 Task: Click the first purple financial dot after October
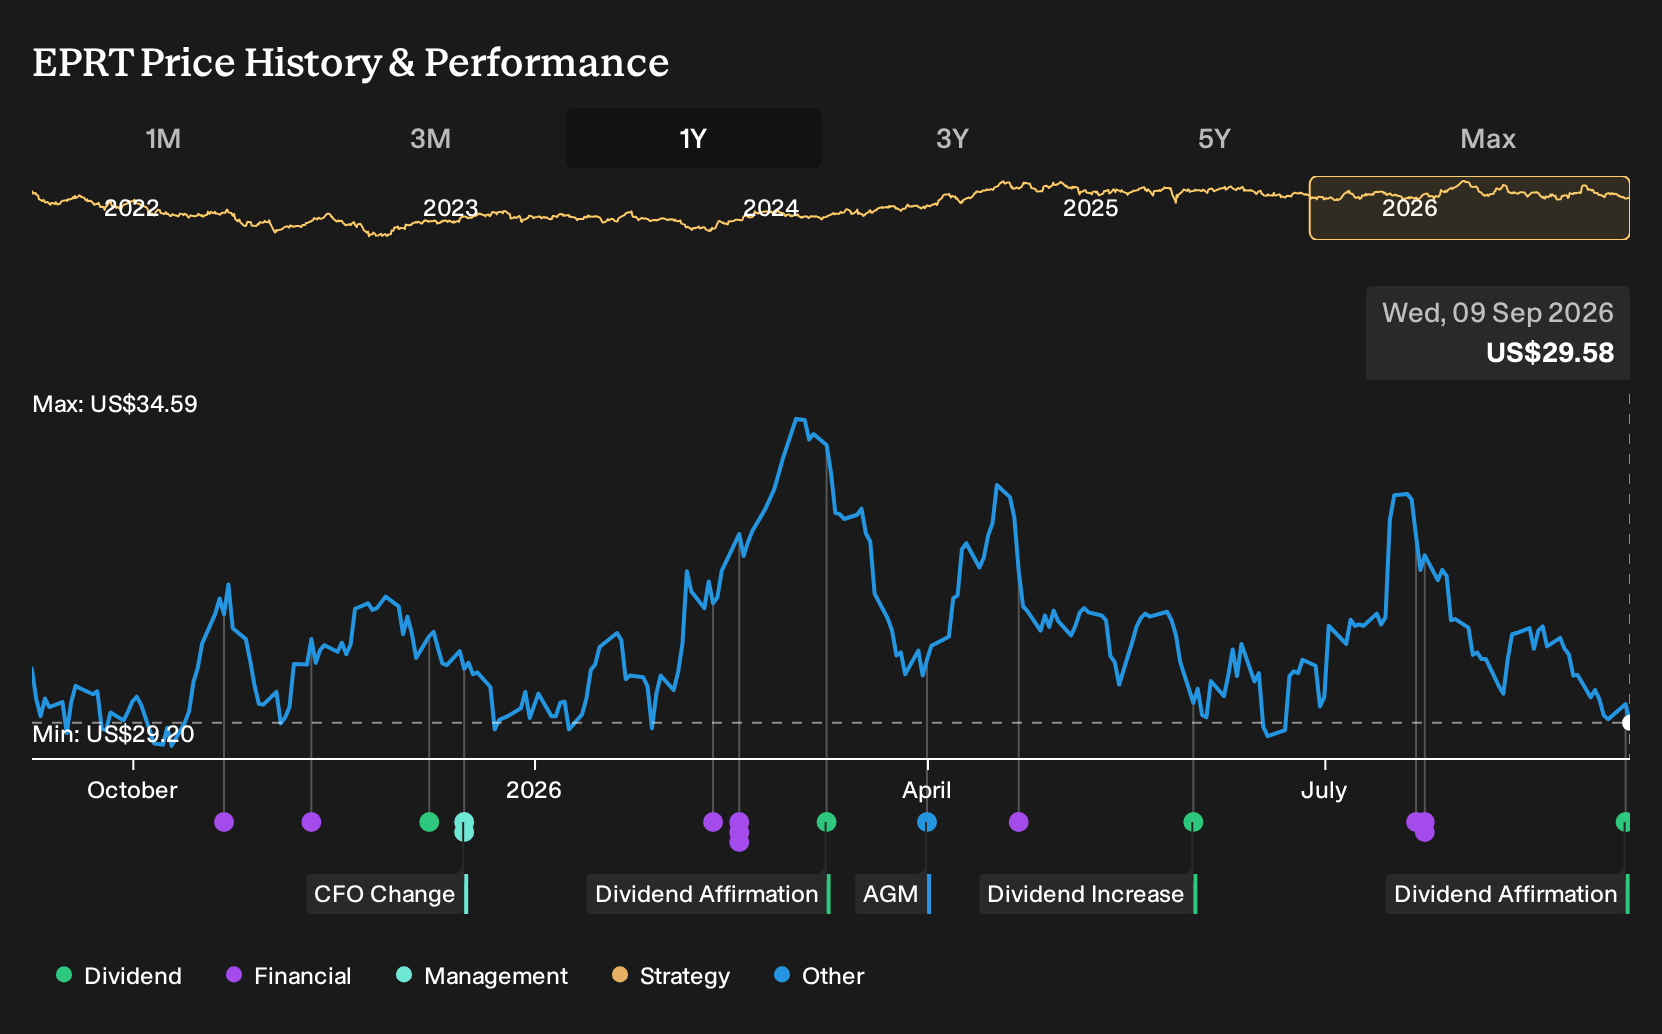coord(224,822)
